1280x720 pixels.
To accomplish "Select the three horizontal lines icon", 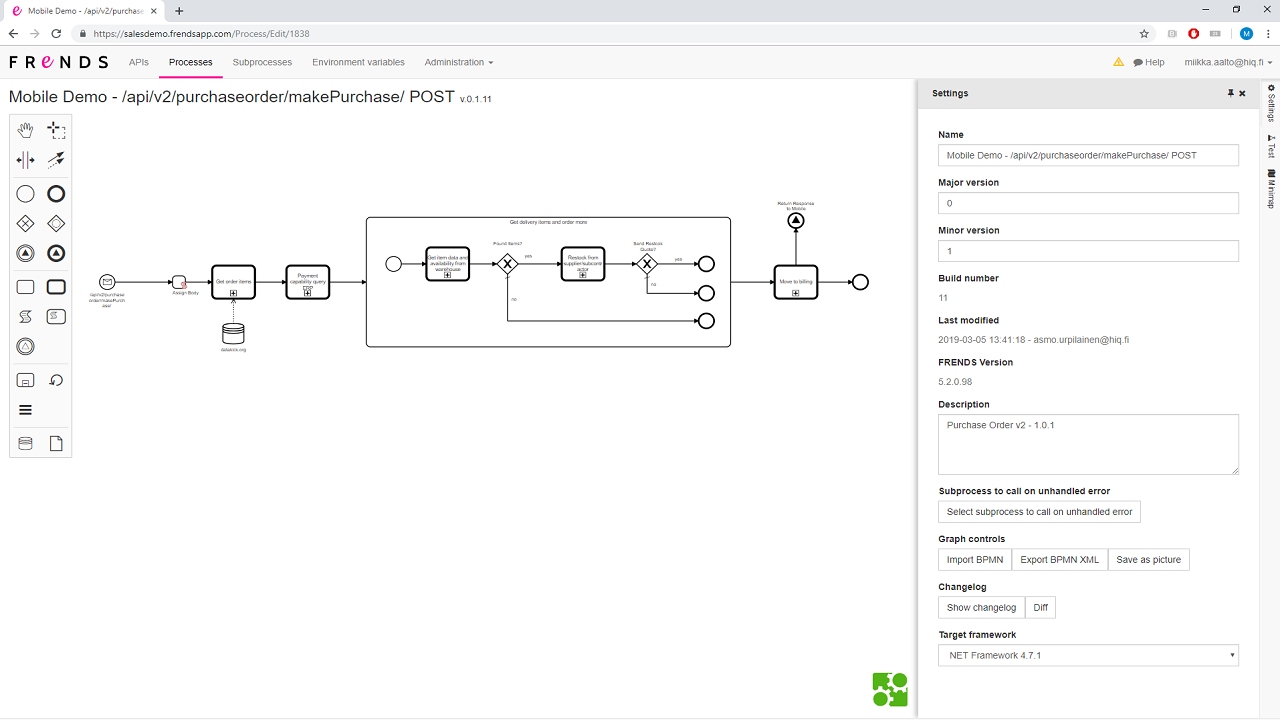I will [26, 410].
